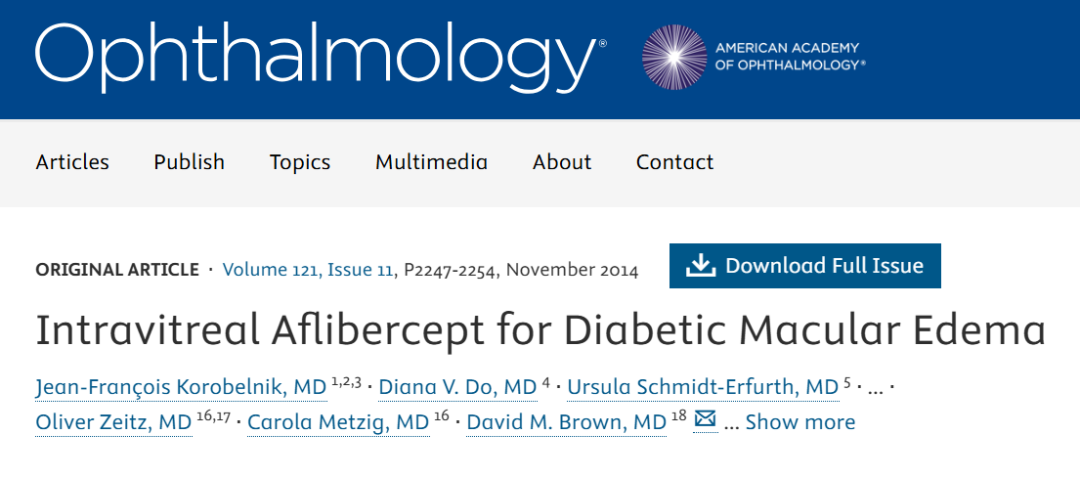Open the Articles menu

[x=72, y=162]
